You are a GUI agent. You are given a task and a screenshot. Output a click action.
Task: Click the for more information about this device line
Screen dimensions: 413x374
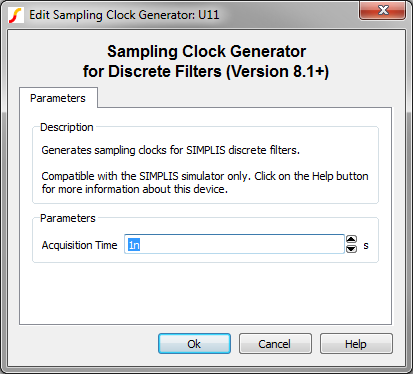pos(135,189)
